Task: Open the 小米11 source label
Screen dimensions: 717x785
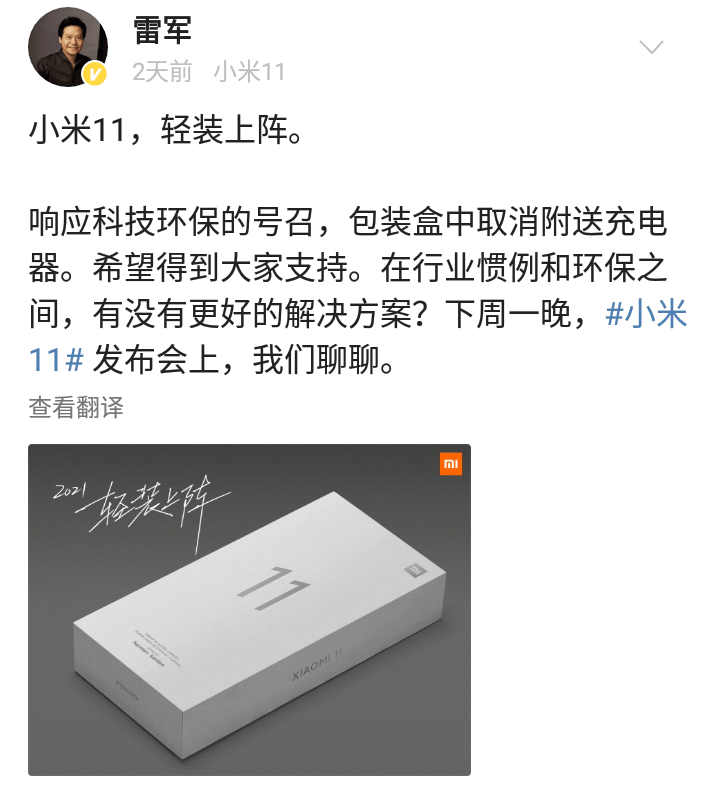Action: pyautogui.click(x=249, y=72)
